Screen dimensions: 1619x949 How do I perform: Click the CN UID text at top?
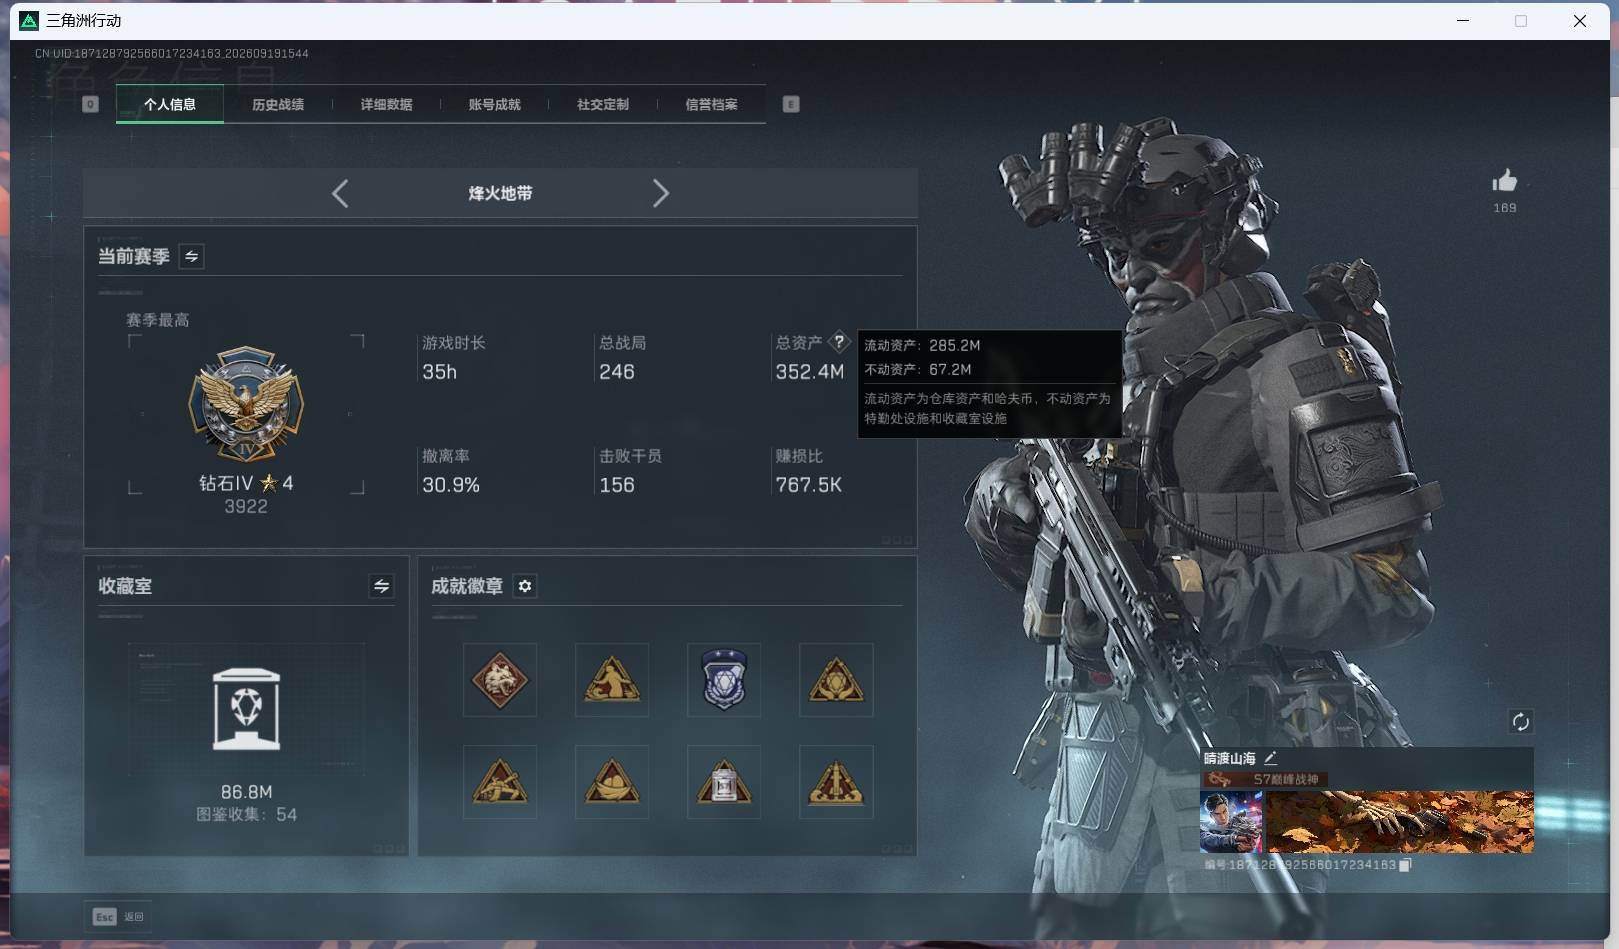[171, 54]
